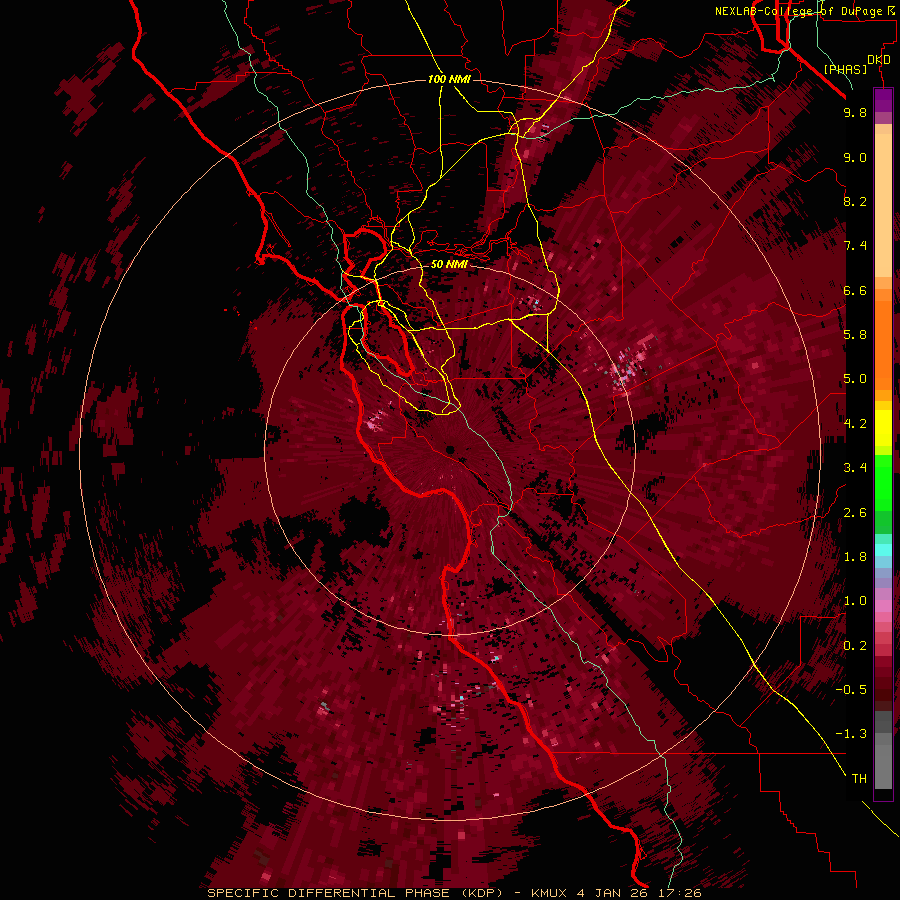Click the "50 NMI" range ring label
Image resolution: width=900 pixels, height=900 pixels.
point(449,265)
